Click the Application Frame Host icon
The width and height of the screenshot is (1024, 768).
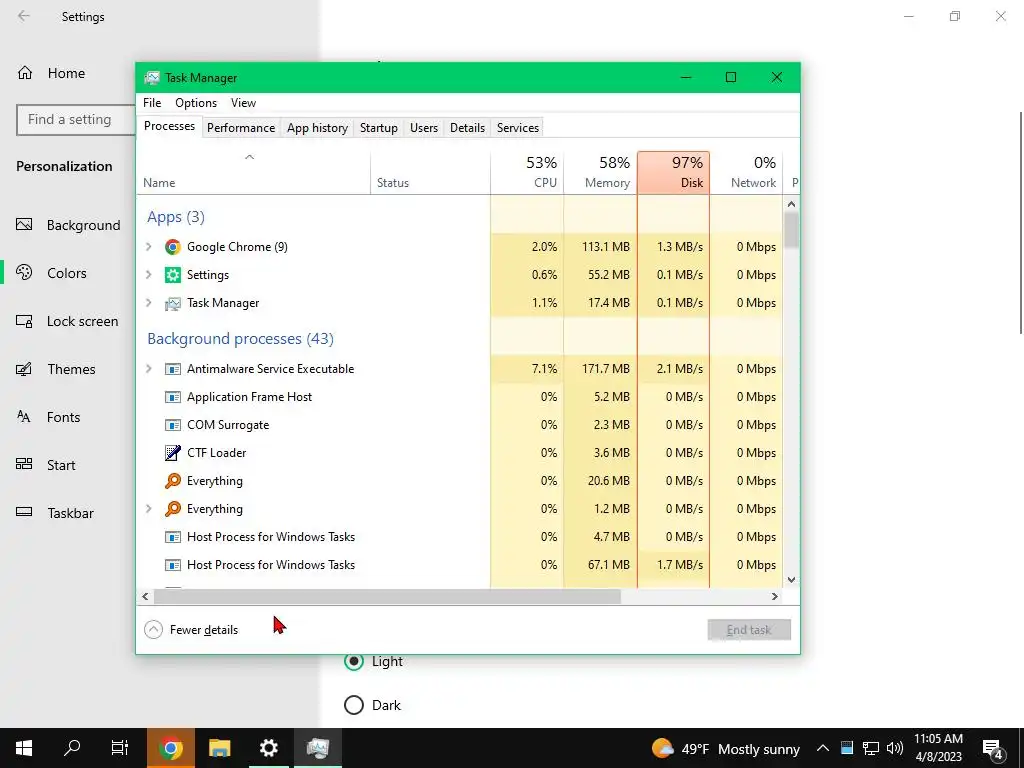(172, 397)
